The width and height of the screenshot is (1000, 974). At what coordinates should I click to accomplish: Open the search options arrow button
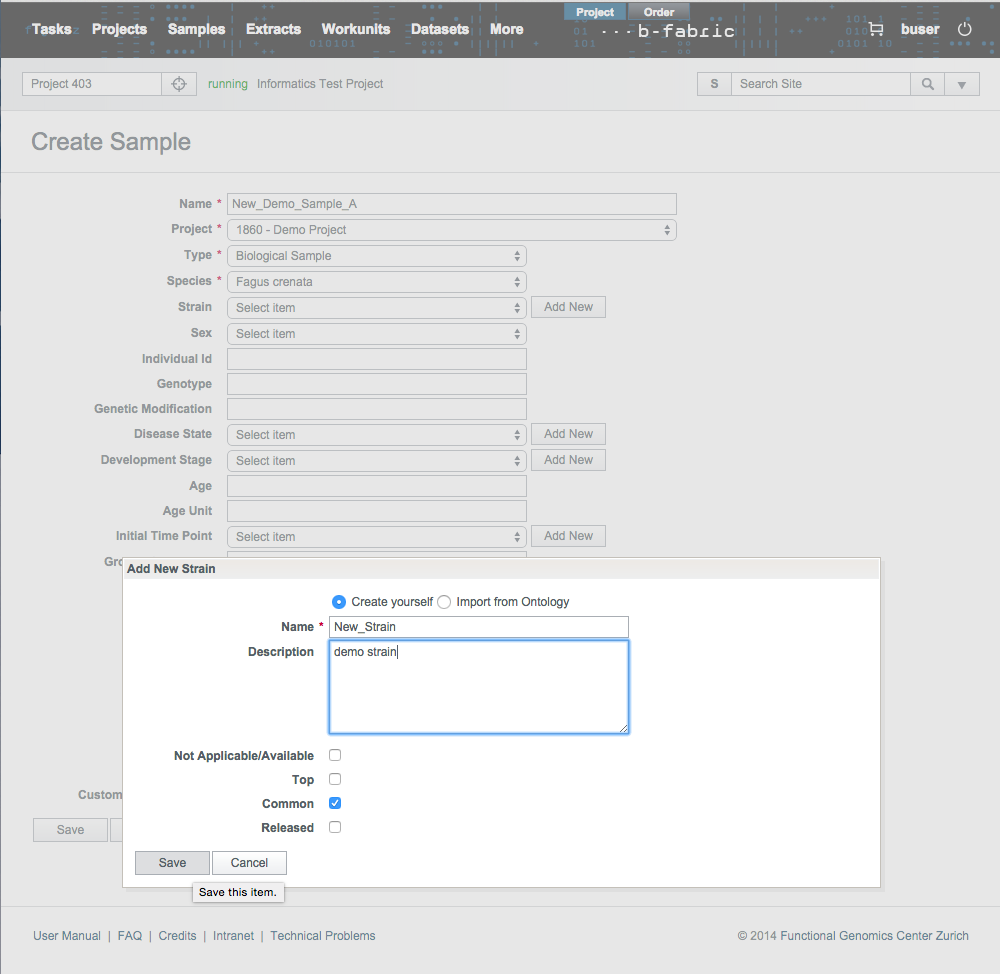tap(961, 84)
